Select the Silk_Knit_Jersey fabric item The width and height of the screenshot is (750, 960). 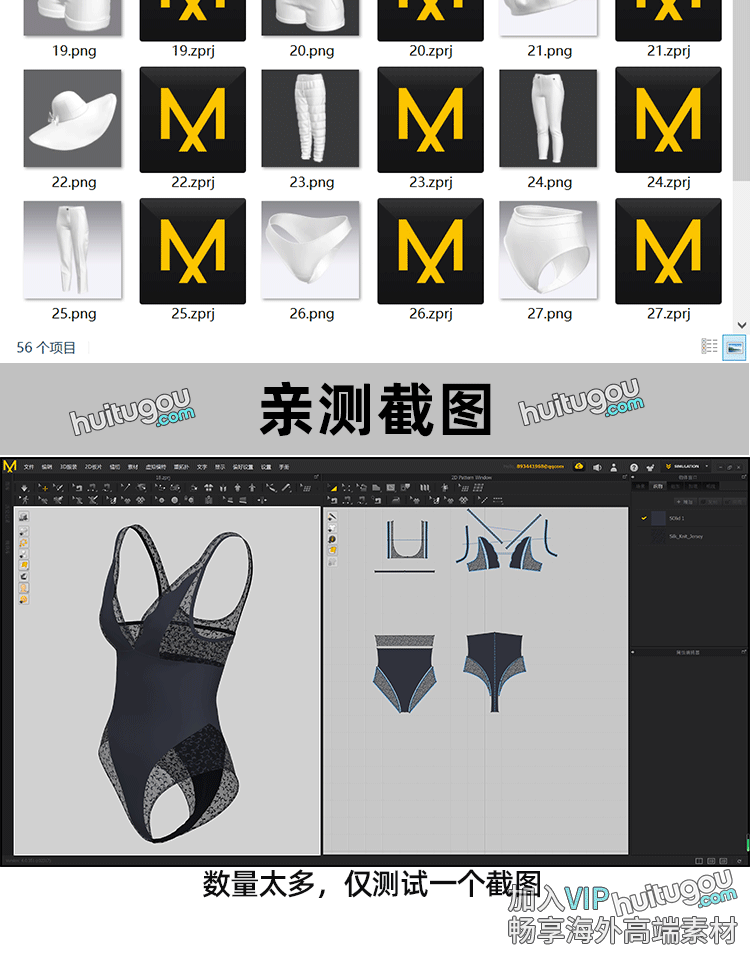[x=688, y=537]
